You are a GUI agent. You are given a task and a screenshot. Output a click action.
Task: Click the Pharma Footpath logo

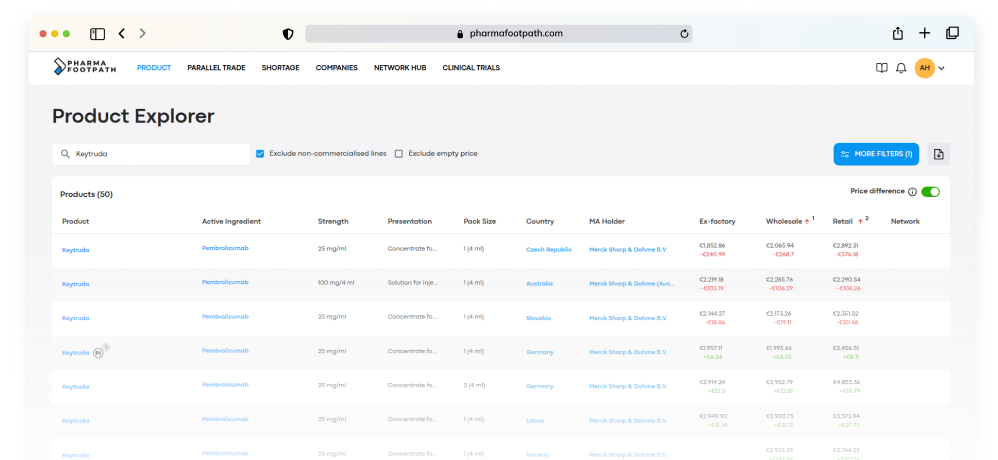click(x=85, y=67)
